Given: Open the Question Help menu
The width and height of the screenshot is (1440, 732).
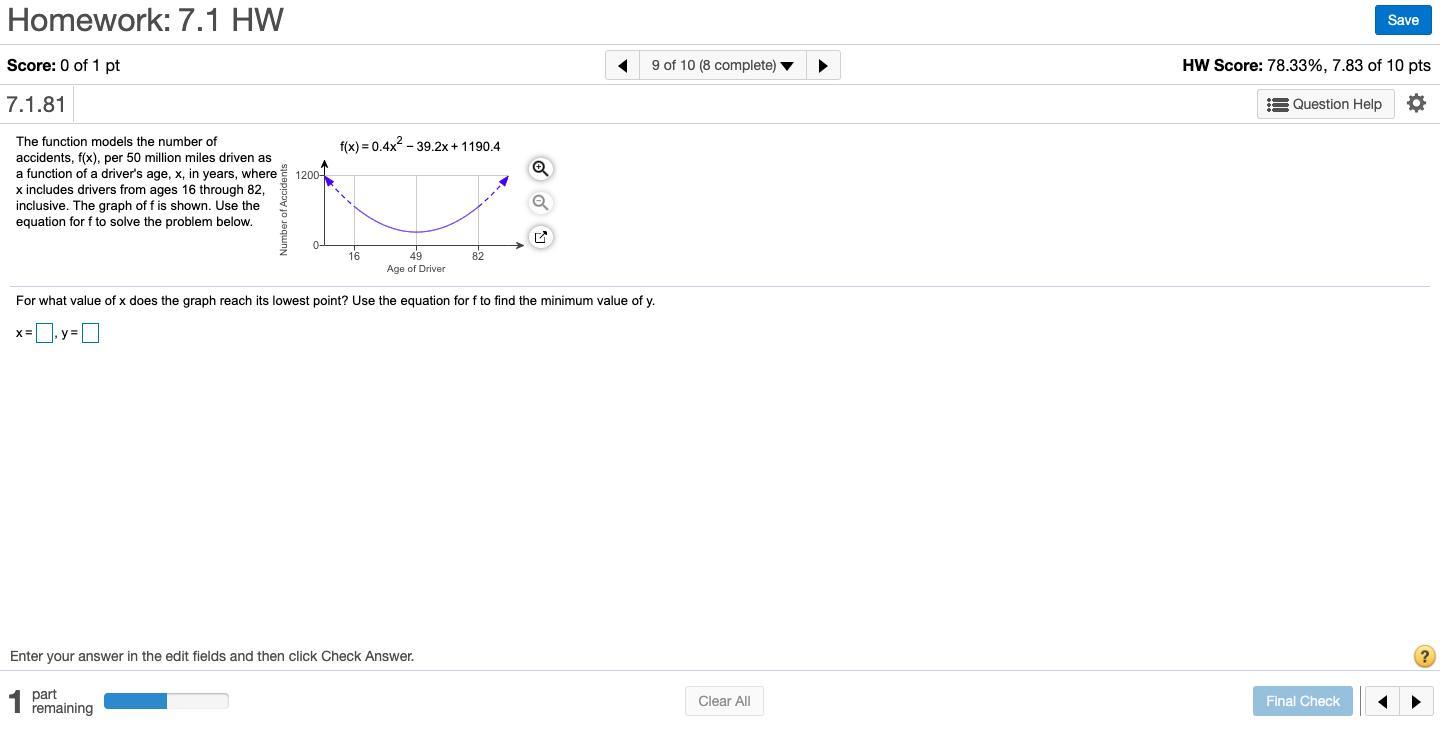Looking at the screenshot, I should tap(1325, 104).
